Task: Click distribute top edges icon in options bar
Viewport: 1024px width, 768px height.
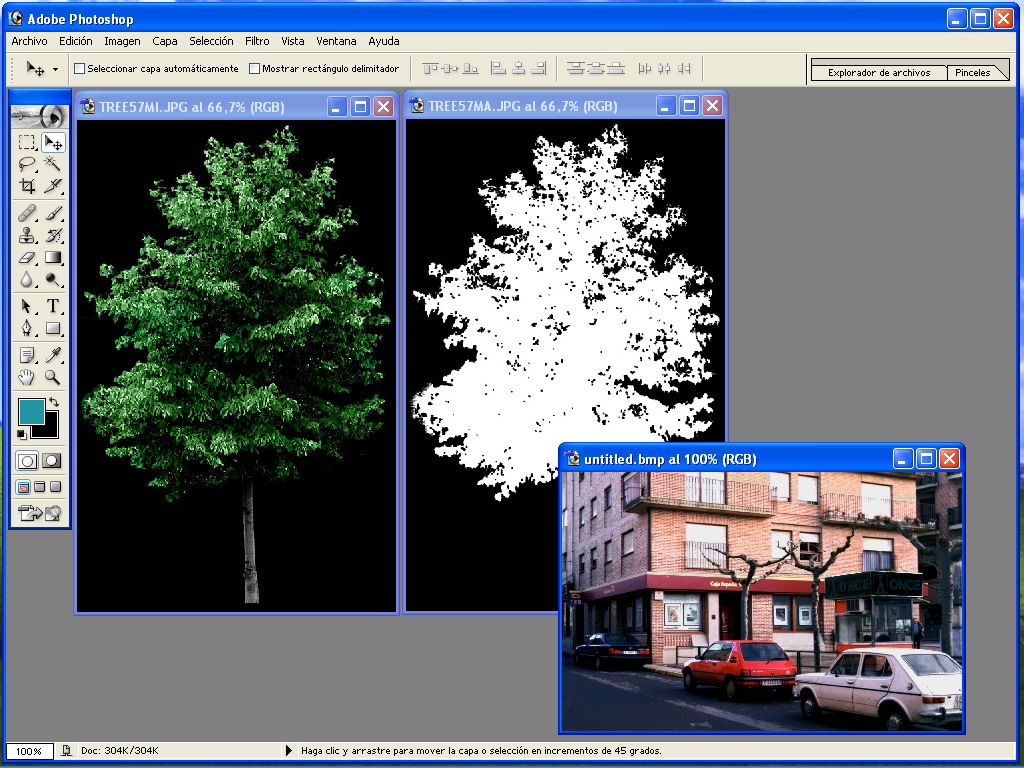Action: click(x=575, y=69)
